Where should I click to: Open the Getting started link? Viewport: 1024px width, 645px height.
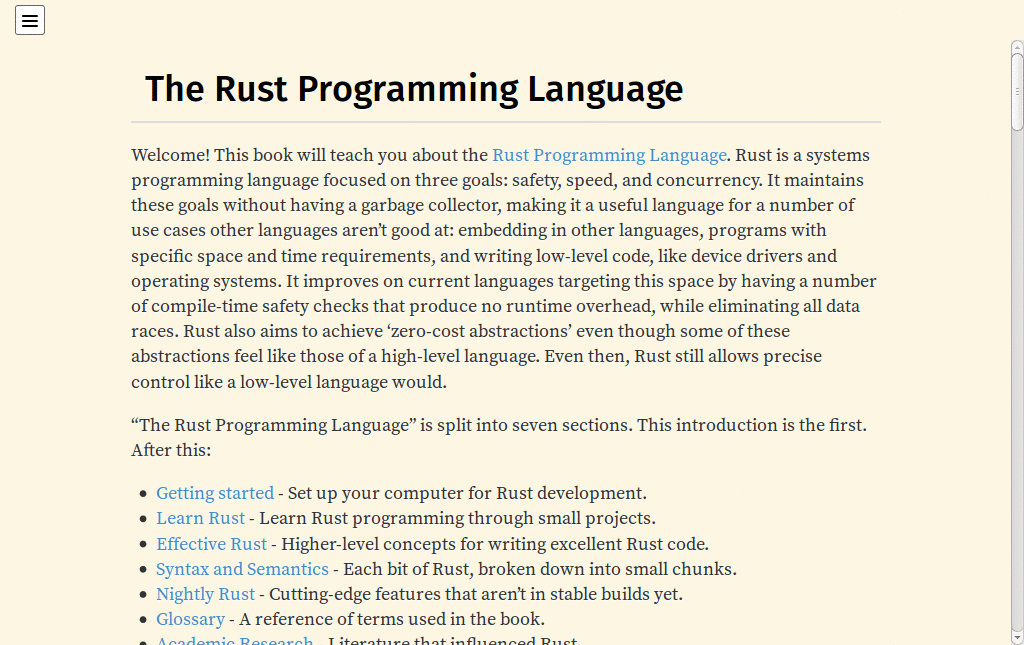pos(215,493)
